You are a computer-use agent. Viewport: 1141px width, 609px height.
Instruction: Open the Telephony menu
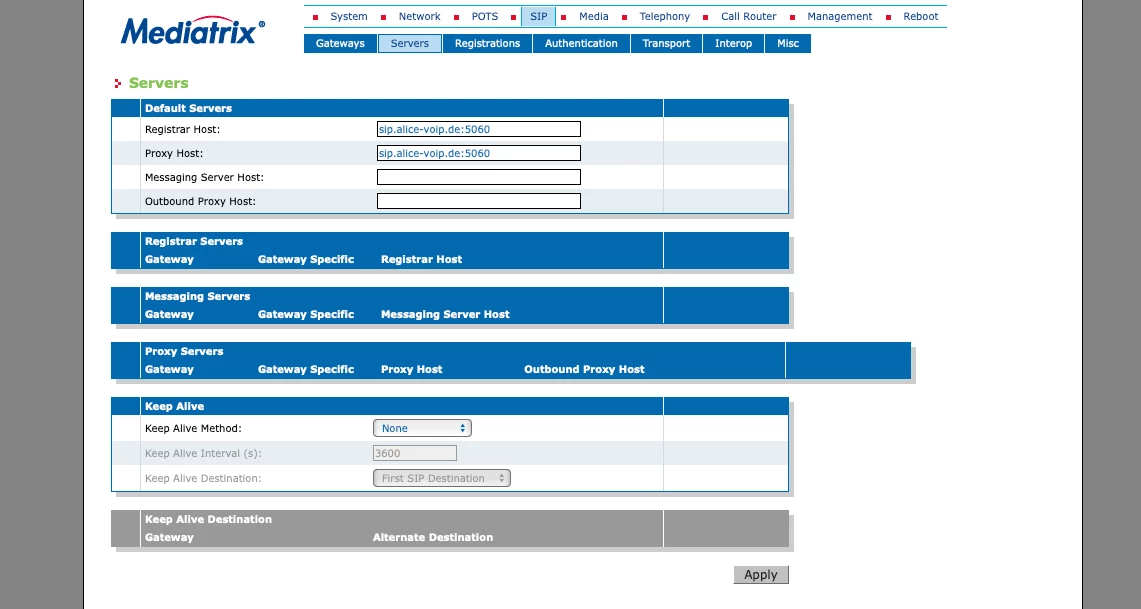click(664, 16)
